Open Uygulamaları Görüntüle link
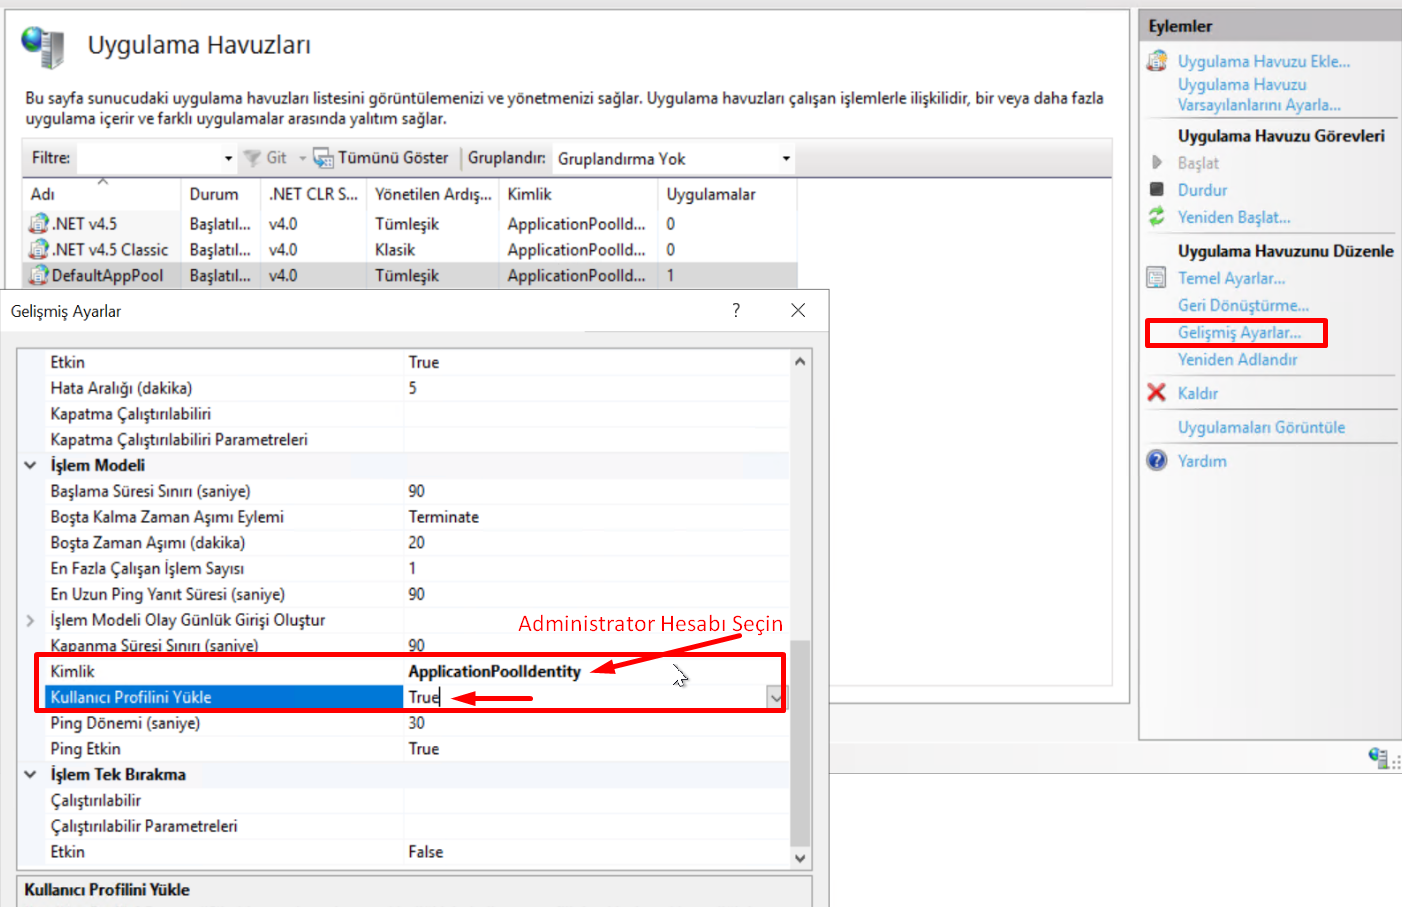1402x907 pixels. (x=1261, y=427)
